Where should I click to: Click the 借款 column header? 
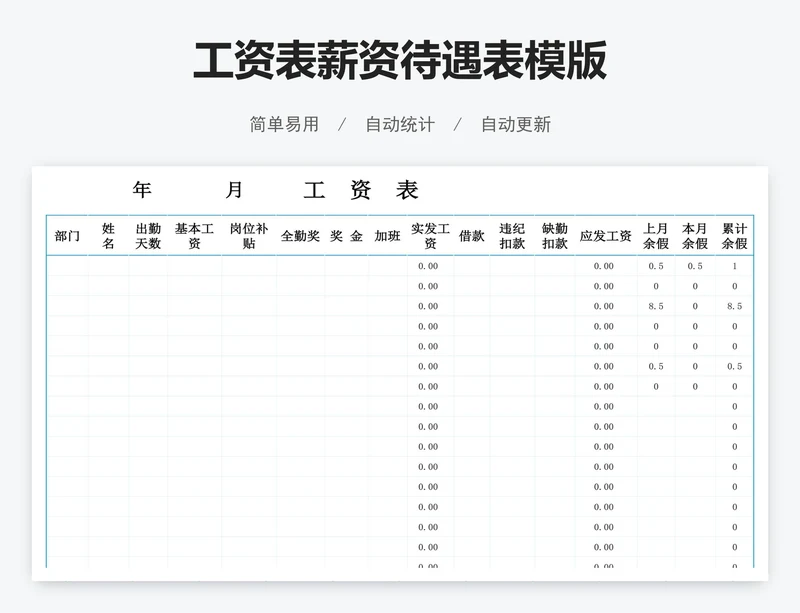(471, 236)
